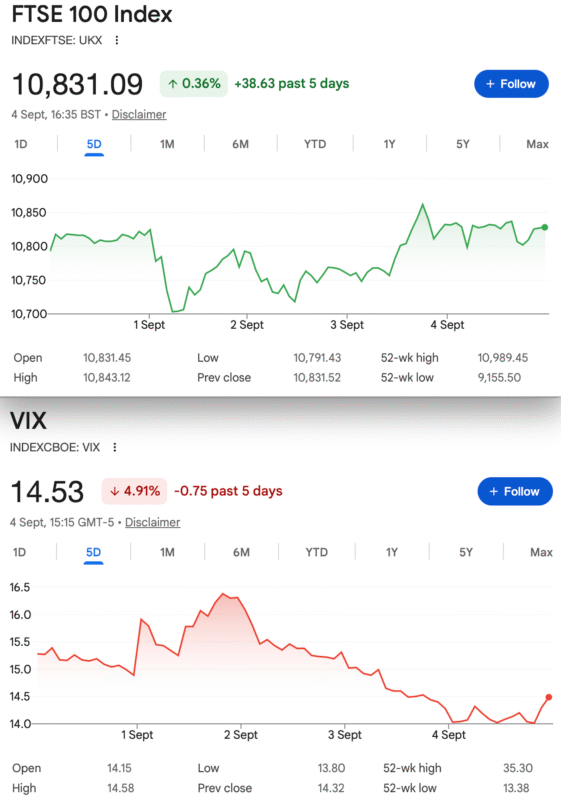Screen dimensions: 561x800
Task: Follow the VIX index
Action: 515,491
